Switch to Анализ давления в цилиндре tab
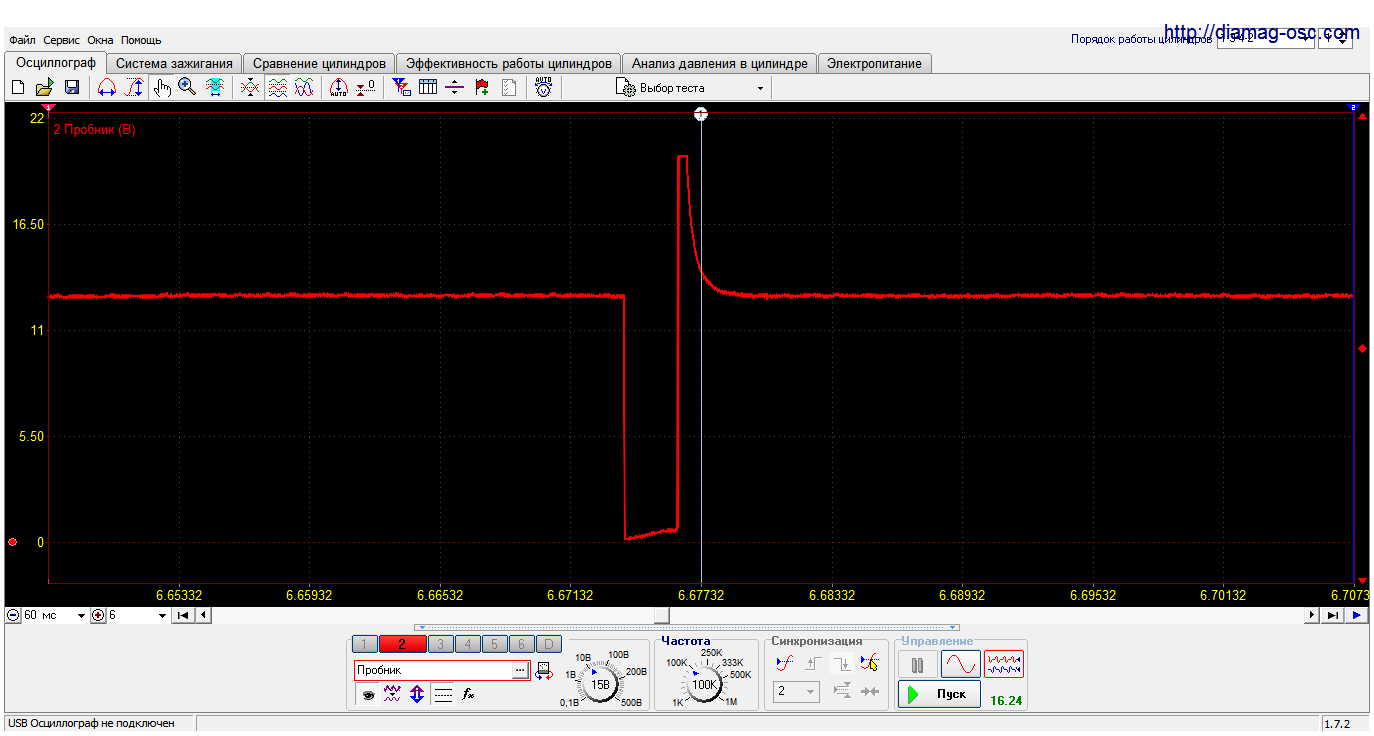 720,63
